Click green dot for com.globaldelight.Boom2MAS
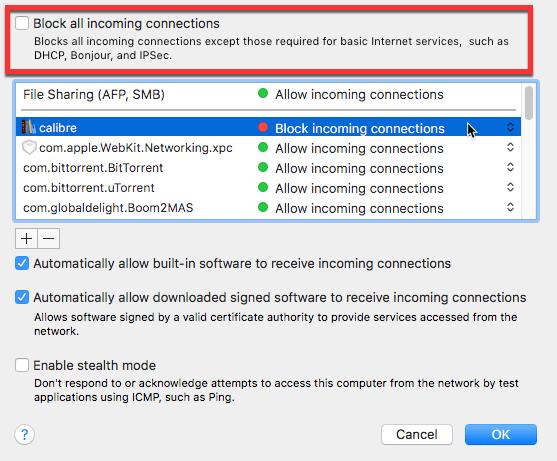The image size is (557, 461). coord(263,207)
